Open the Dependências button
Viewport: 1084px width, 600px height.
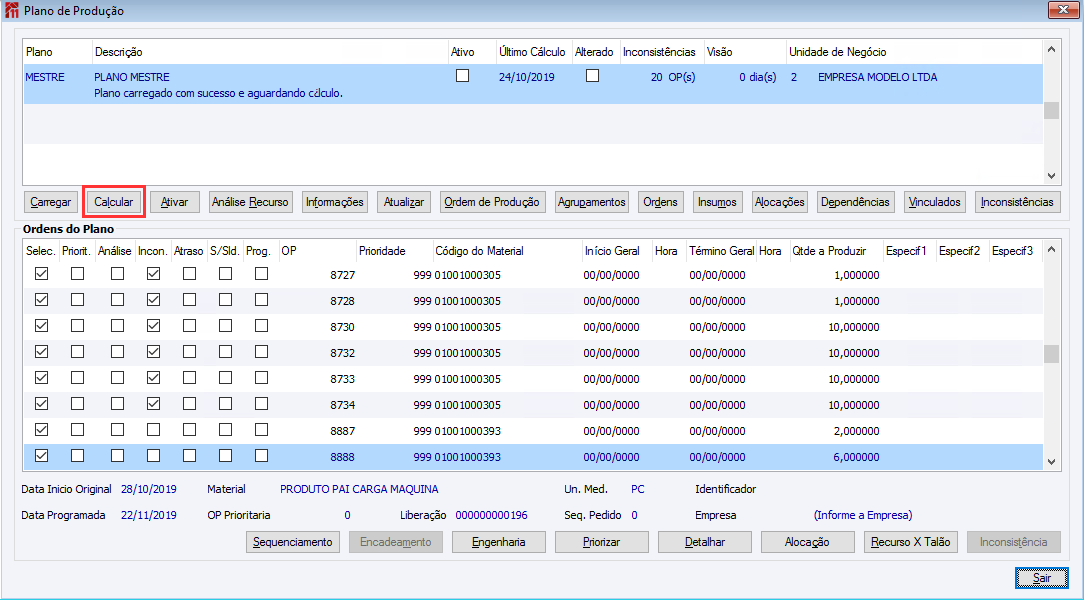click(x=855, y=202)
